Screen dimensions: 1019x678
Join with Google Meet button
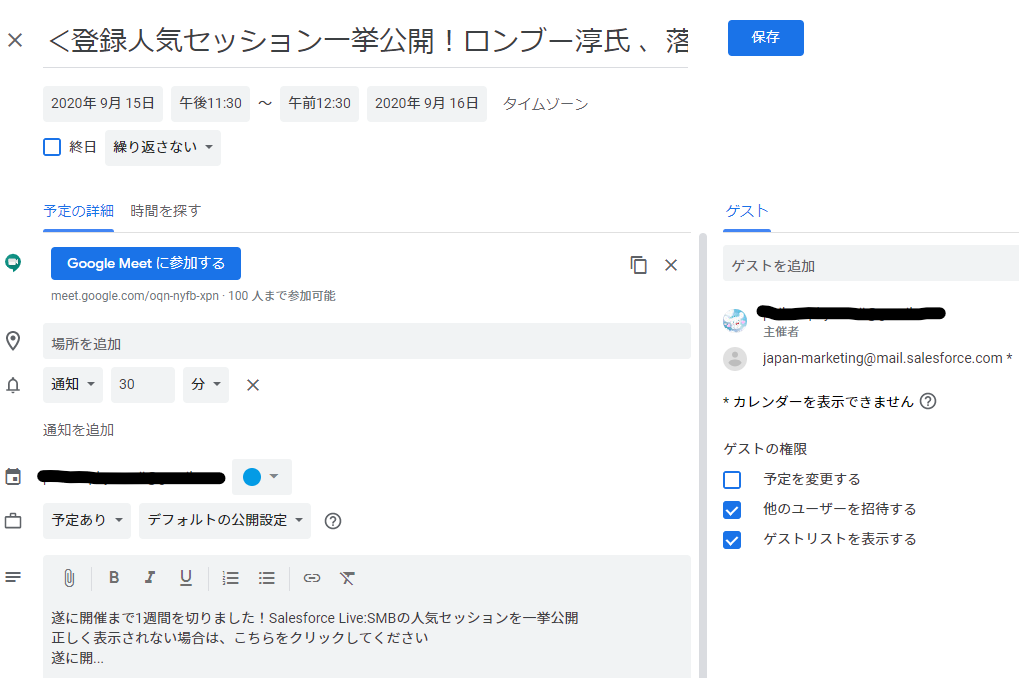coord(146,263)
